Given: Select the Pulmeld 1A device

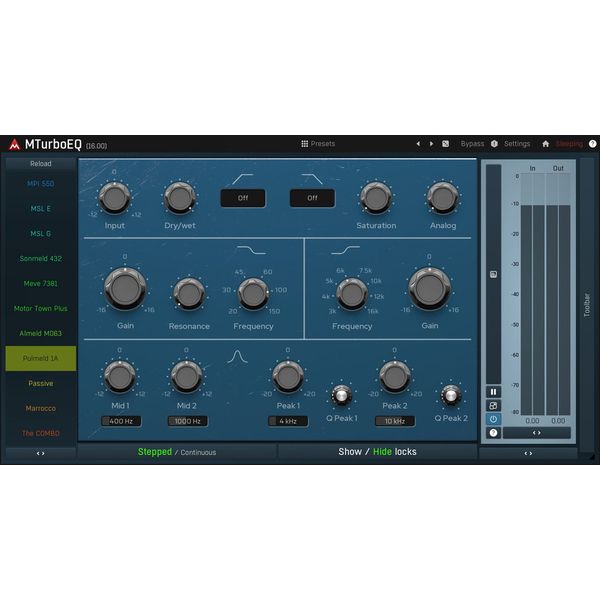Looking at the screenshot, I should click(x=41, y=359).
